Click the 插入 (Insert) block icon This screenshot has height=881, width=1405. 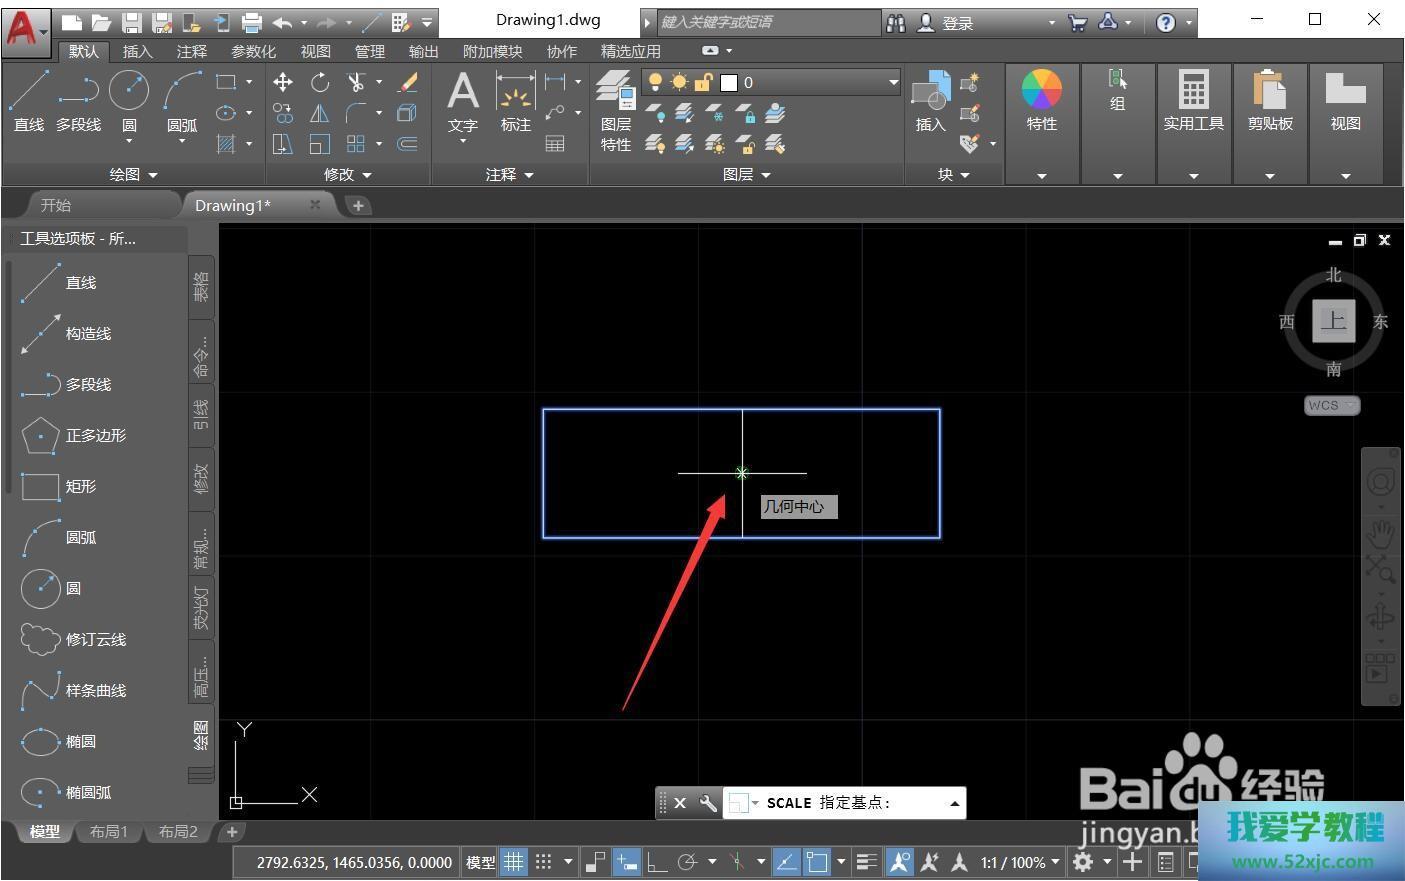pyautogui.click(x=930, y=101)
